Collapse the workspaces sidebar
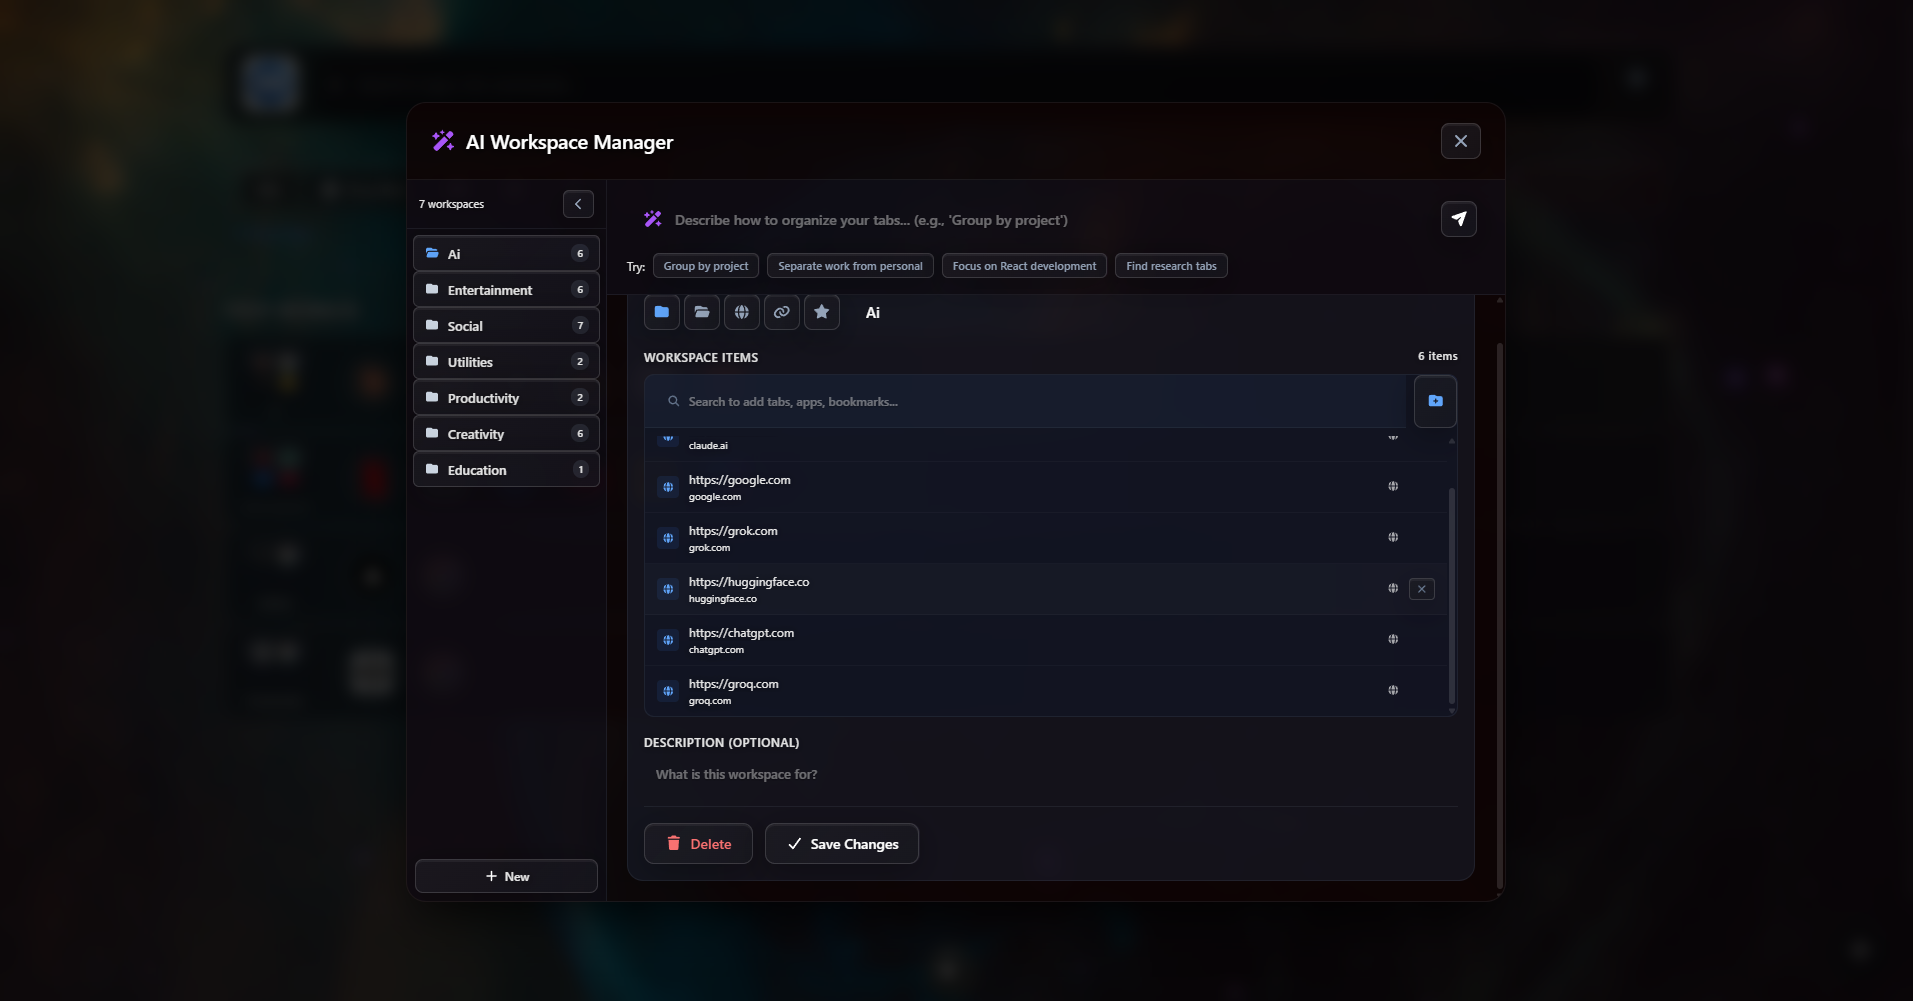1913x1001 pixels. tap(578, 204)
